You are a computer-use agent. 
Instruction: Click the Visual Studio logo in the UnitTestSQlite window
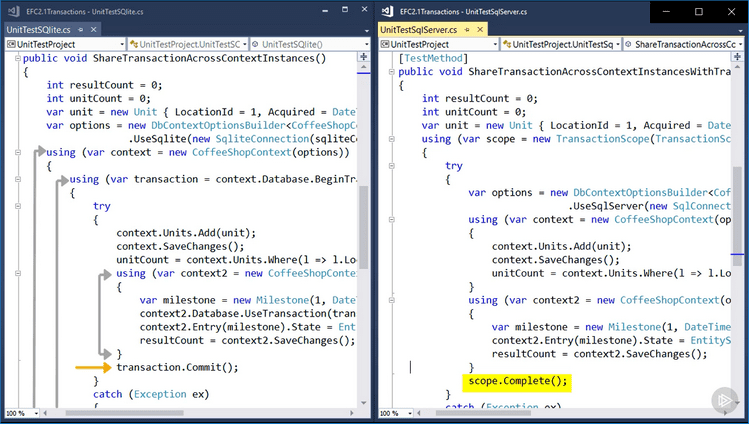point(14,11)
